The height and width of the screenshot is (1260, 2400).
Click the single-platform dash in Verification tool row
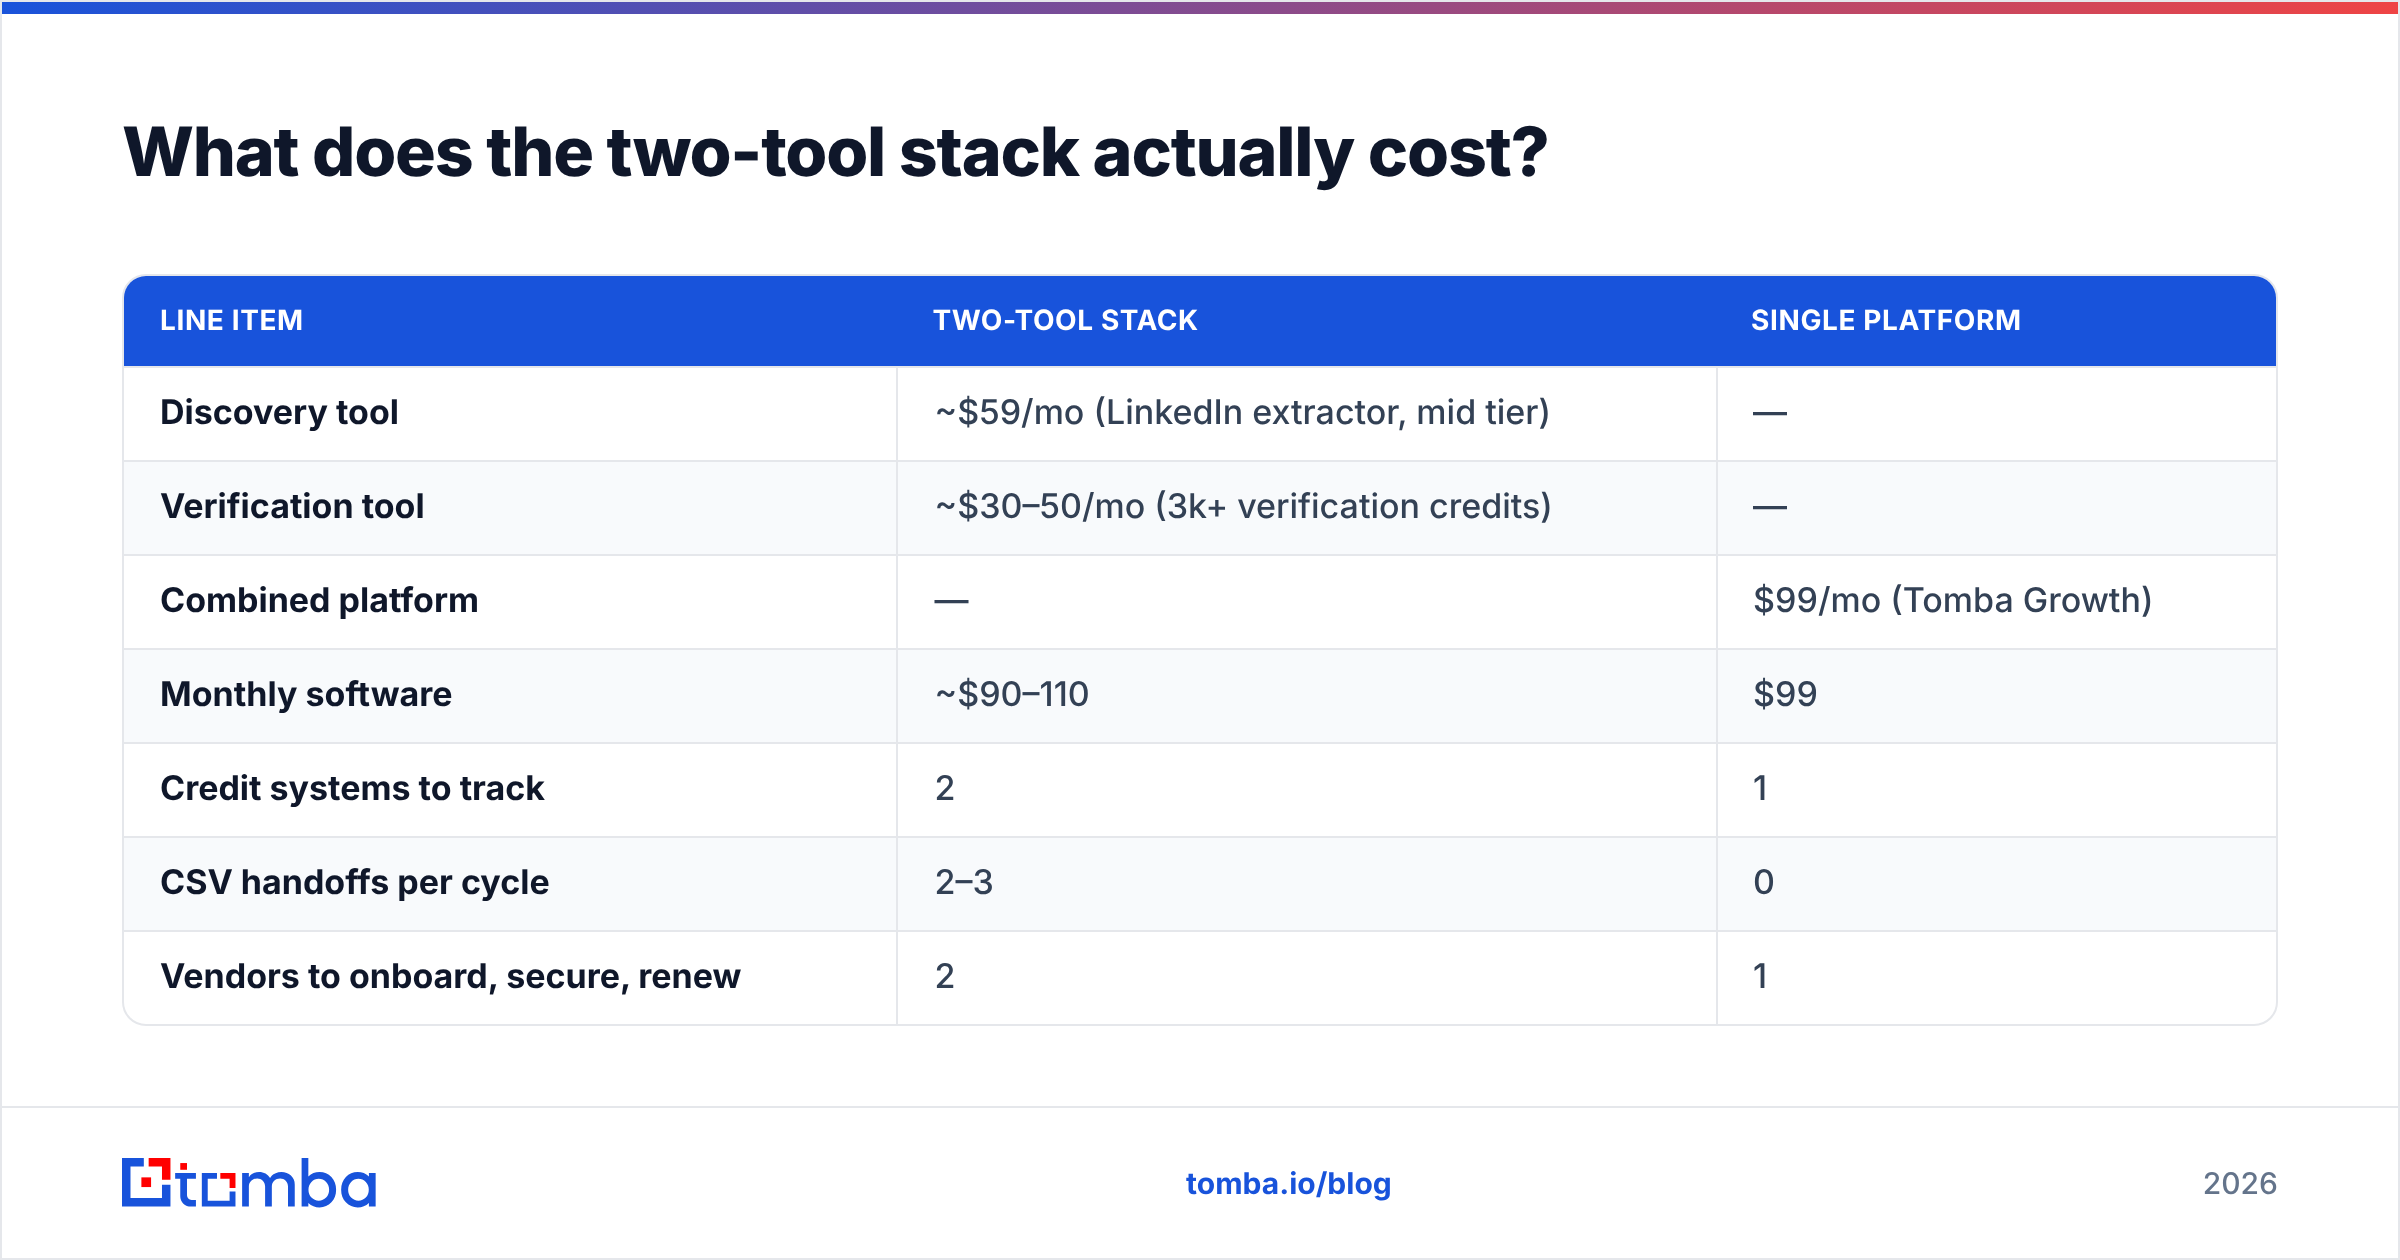tap(1770, 508)
